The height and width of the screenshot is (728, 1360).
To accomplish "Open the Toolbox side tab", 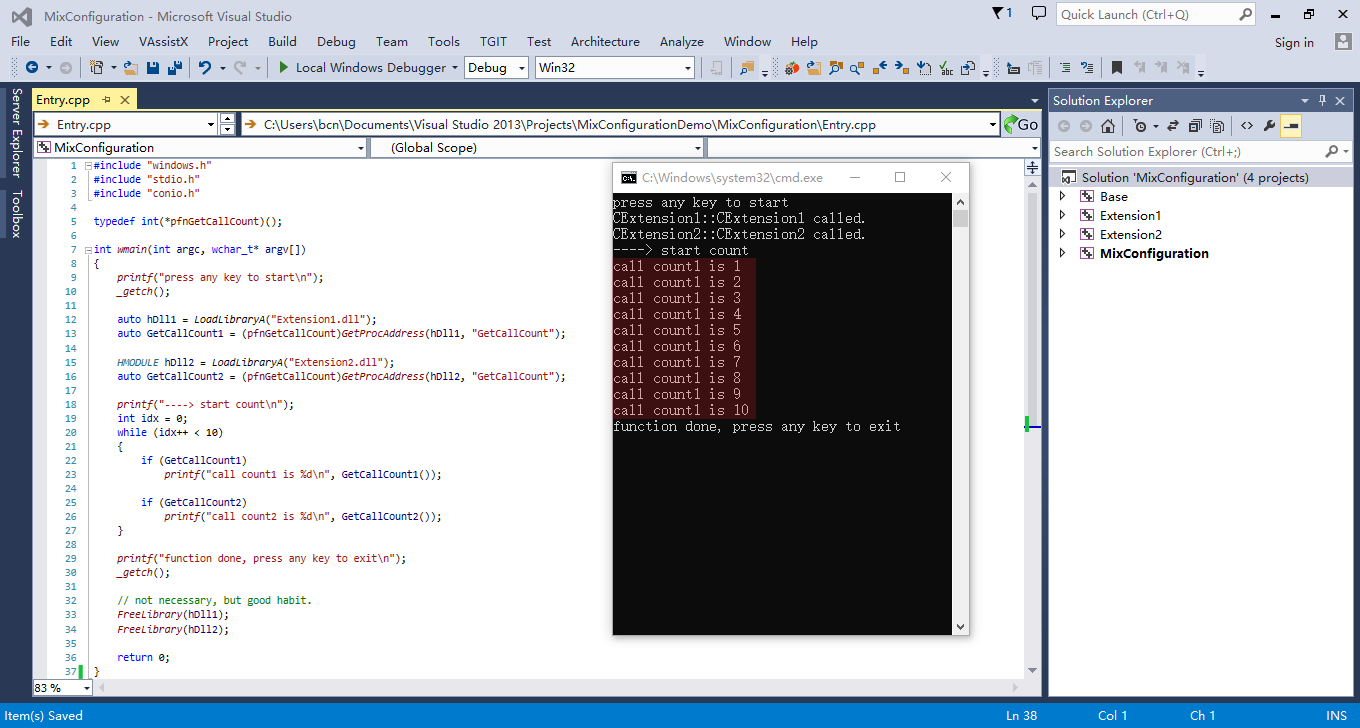I will click(16, 214).
